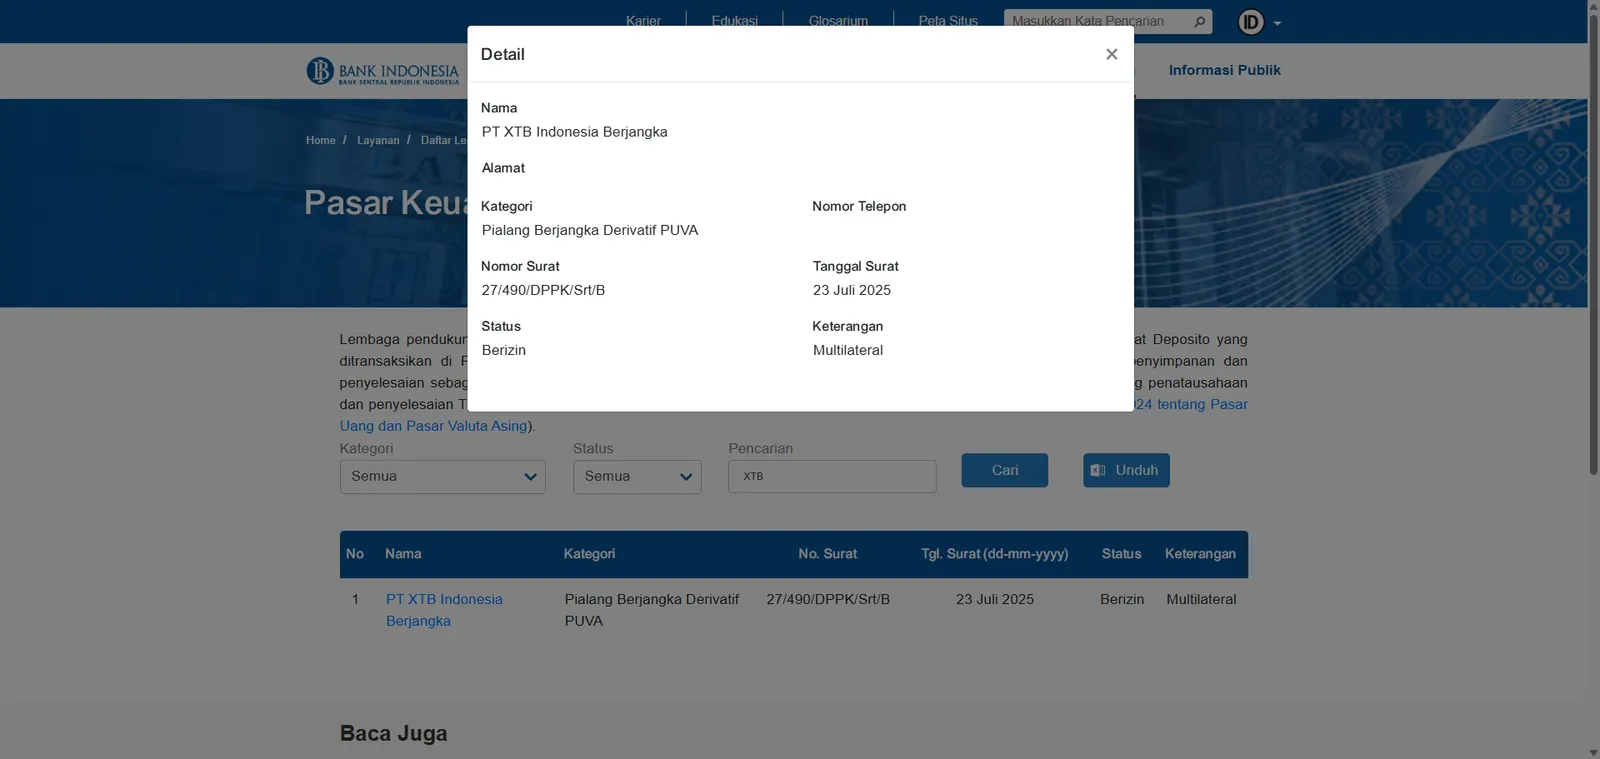Click the search magnifier icon in header
Screen dimensions: 1600x759
(1199, 21)
